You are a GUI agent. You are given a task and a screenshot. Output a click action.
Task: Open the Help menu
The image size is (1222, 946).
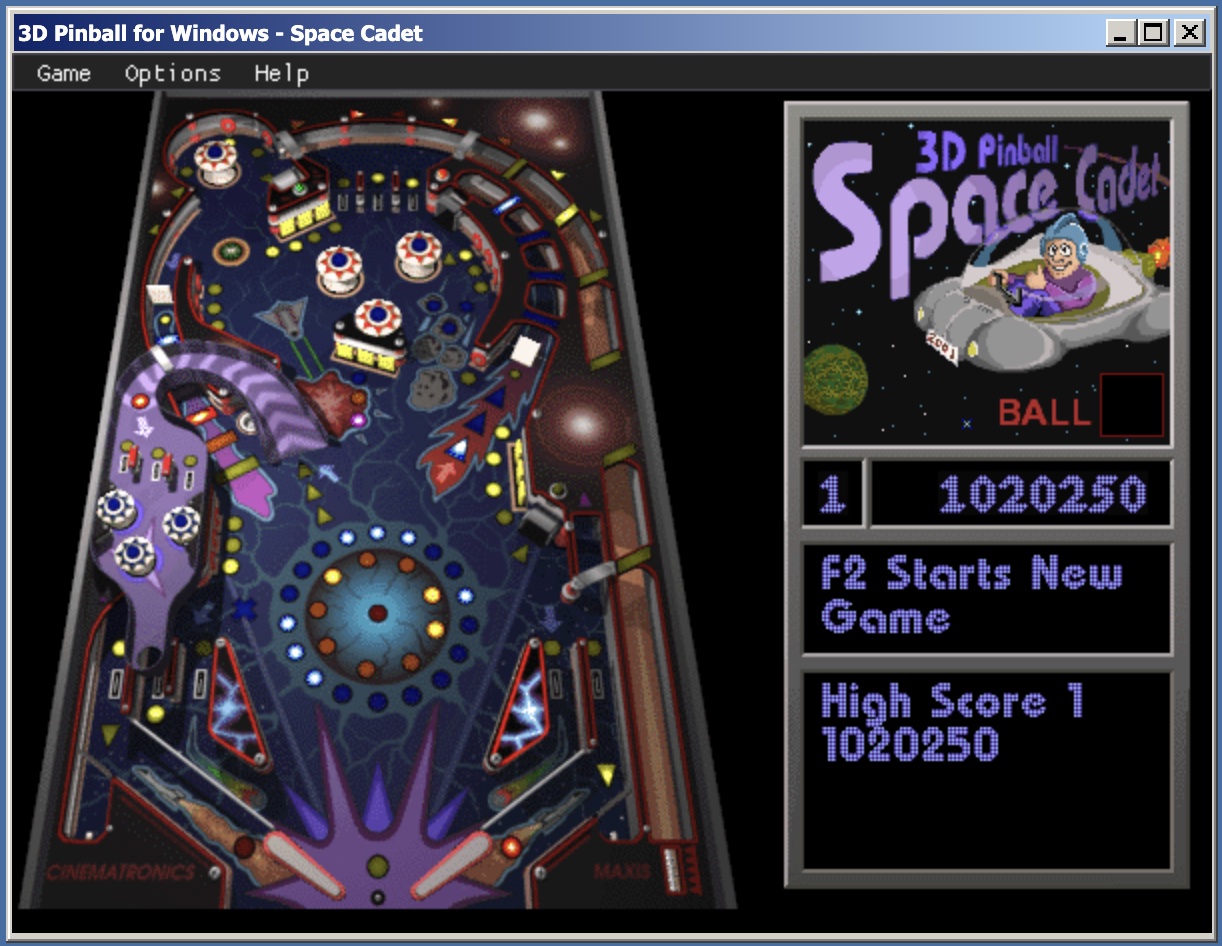pos(281,74)
